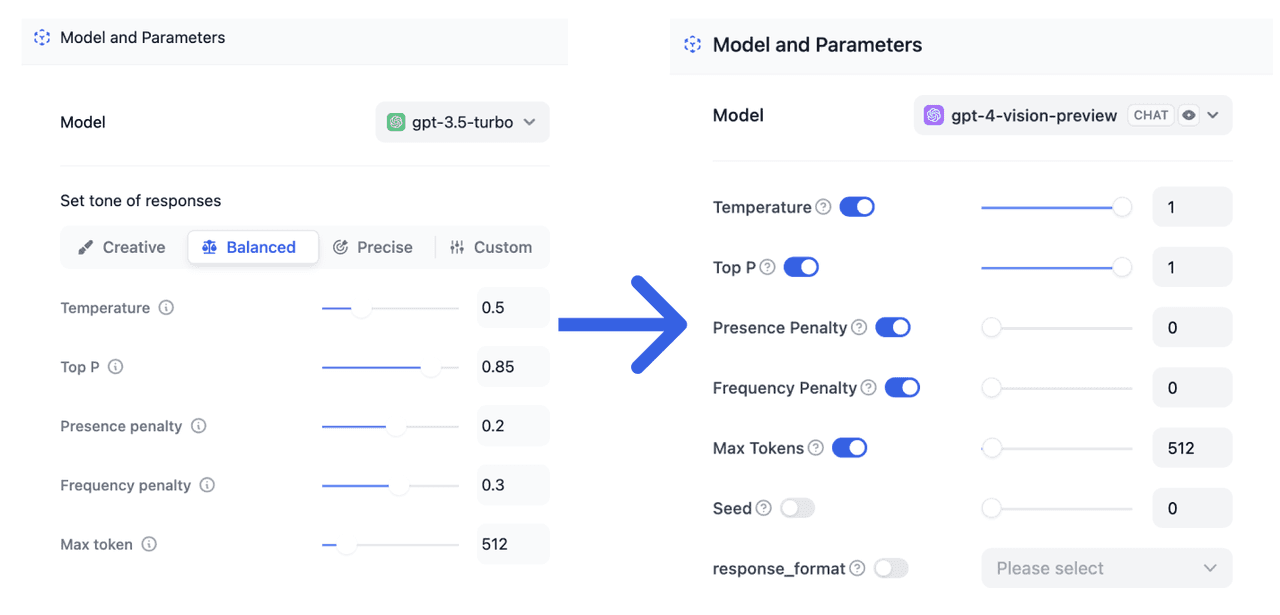This screenshot has width=1280, height=615.
Task: Expand the gpt-4-vision-preview model selector
Action: (1072, 115)
